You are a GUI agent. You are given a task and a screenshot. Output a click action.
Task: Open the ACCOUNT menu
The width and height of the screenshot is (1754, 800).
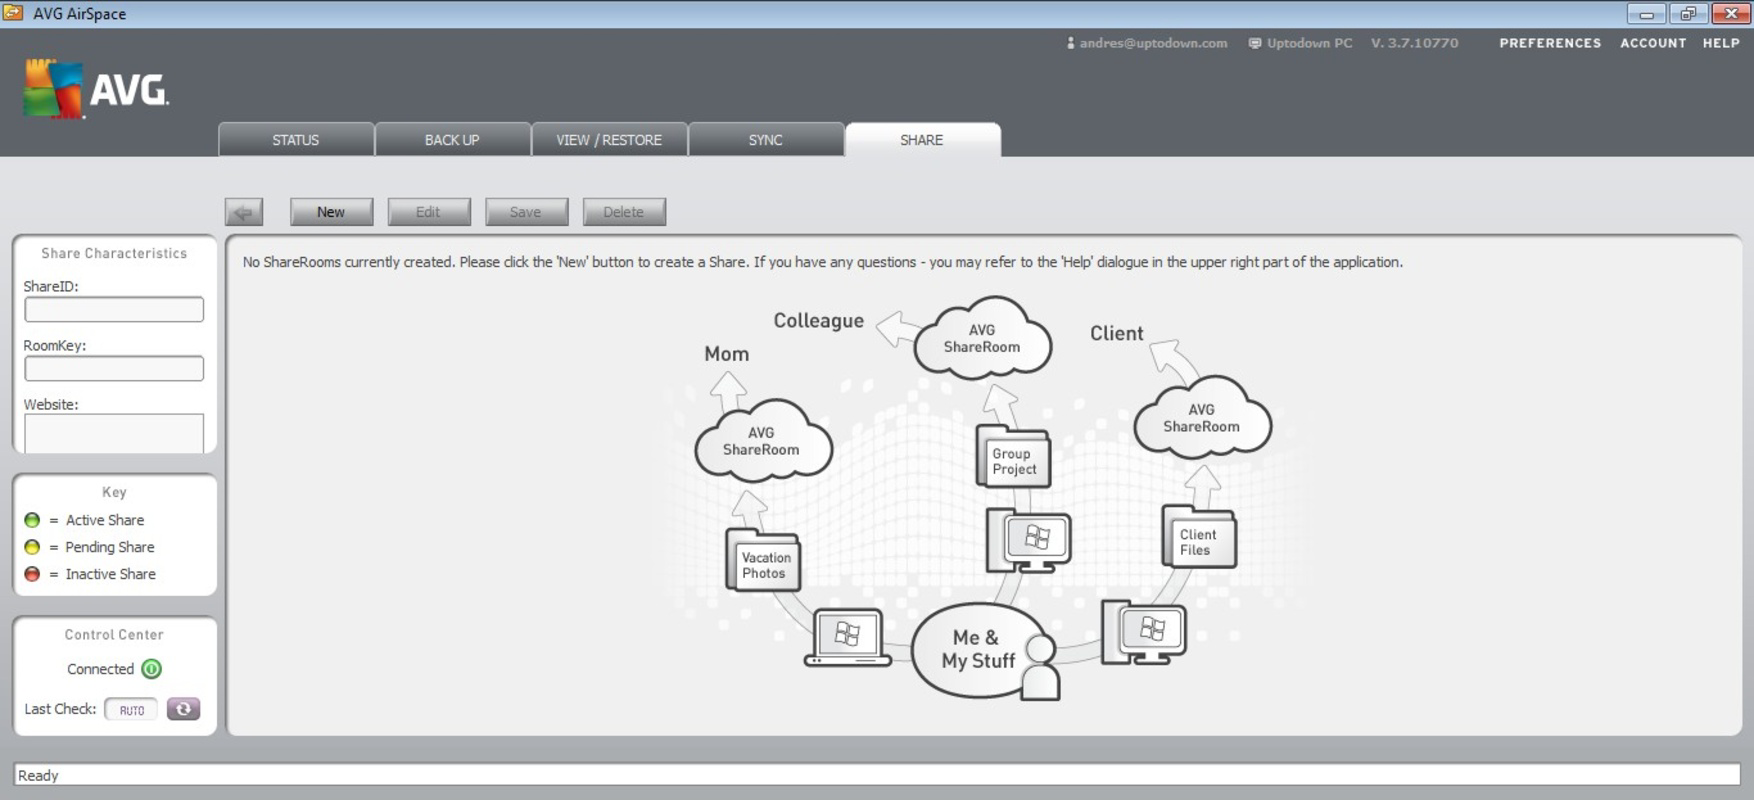(1653, 43)
